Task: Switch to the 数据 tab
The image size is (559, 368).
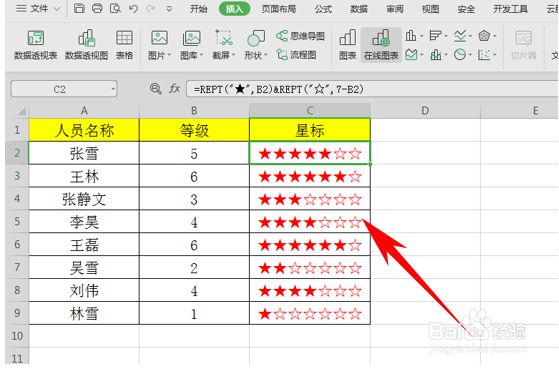Action: [359, 9]
